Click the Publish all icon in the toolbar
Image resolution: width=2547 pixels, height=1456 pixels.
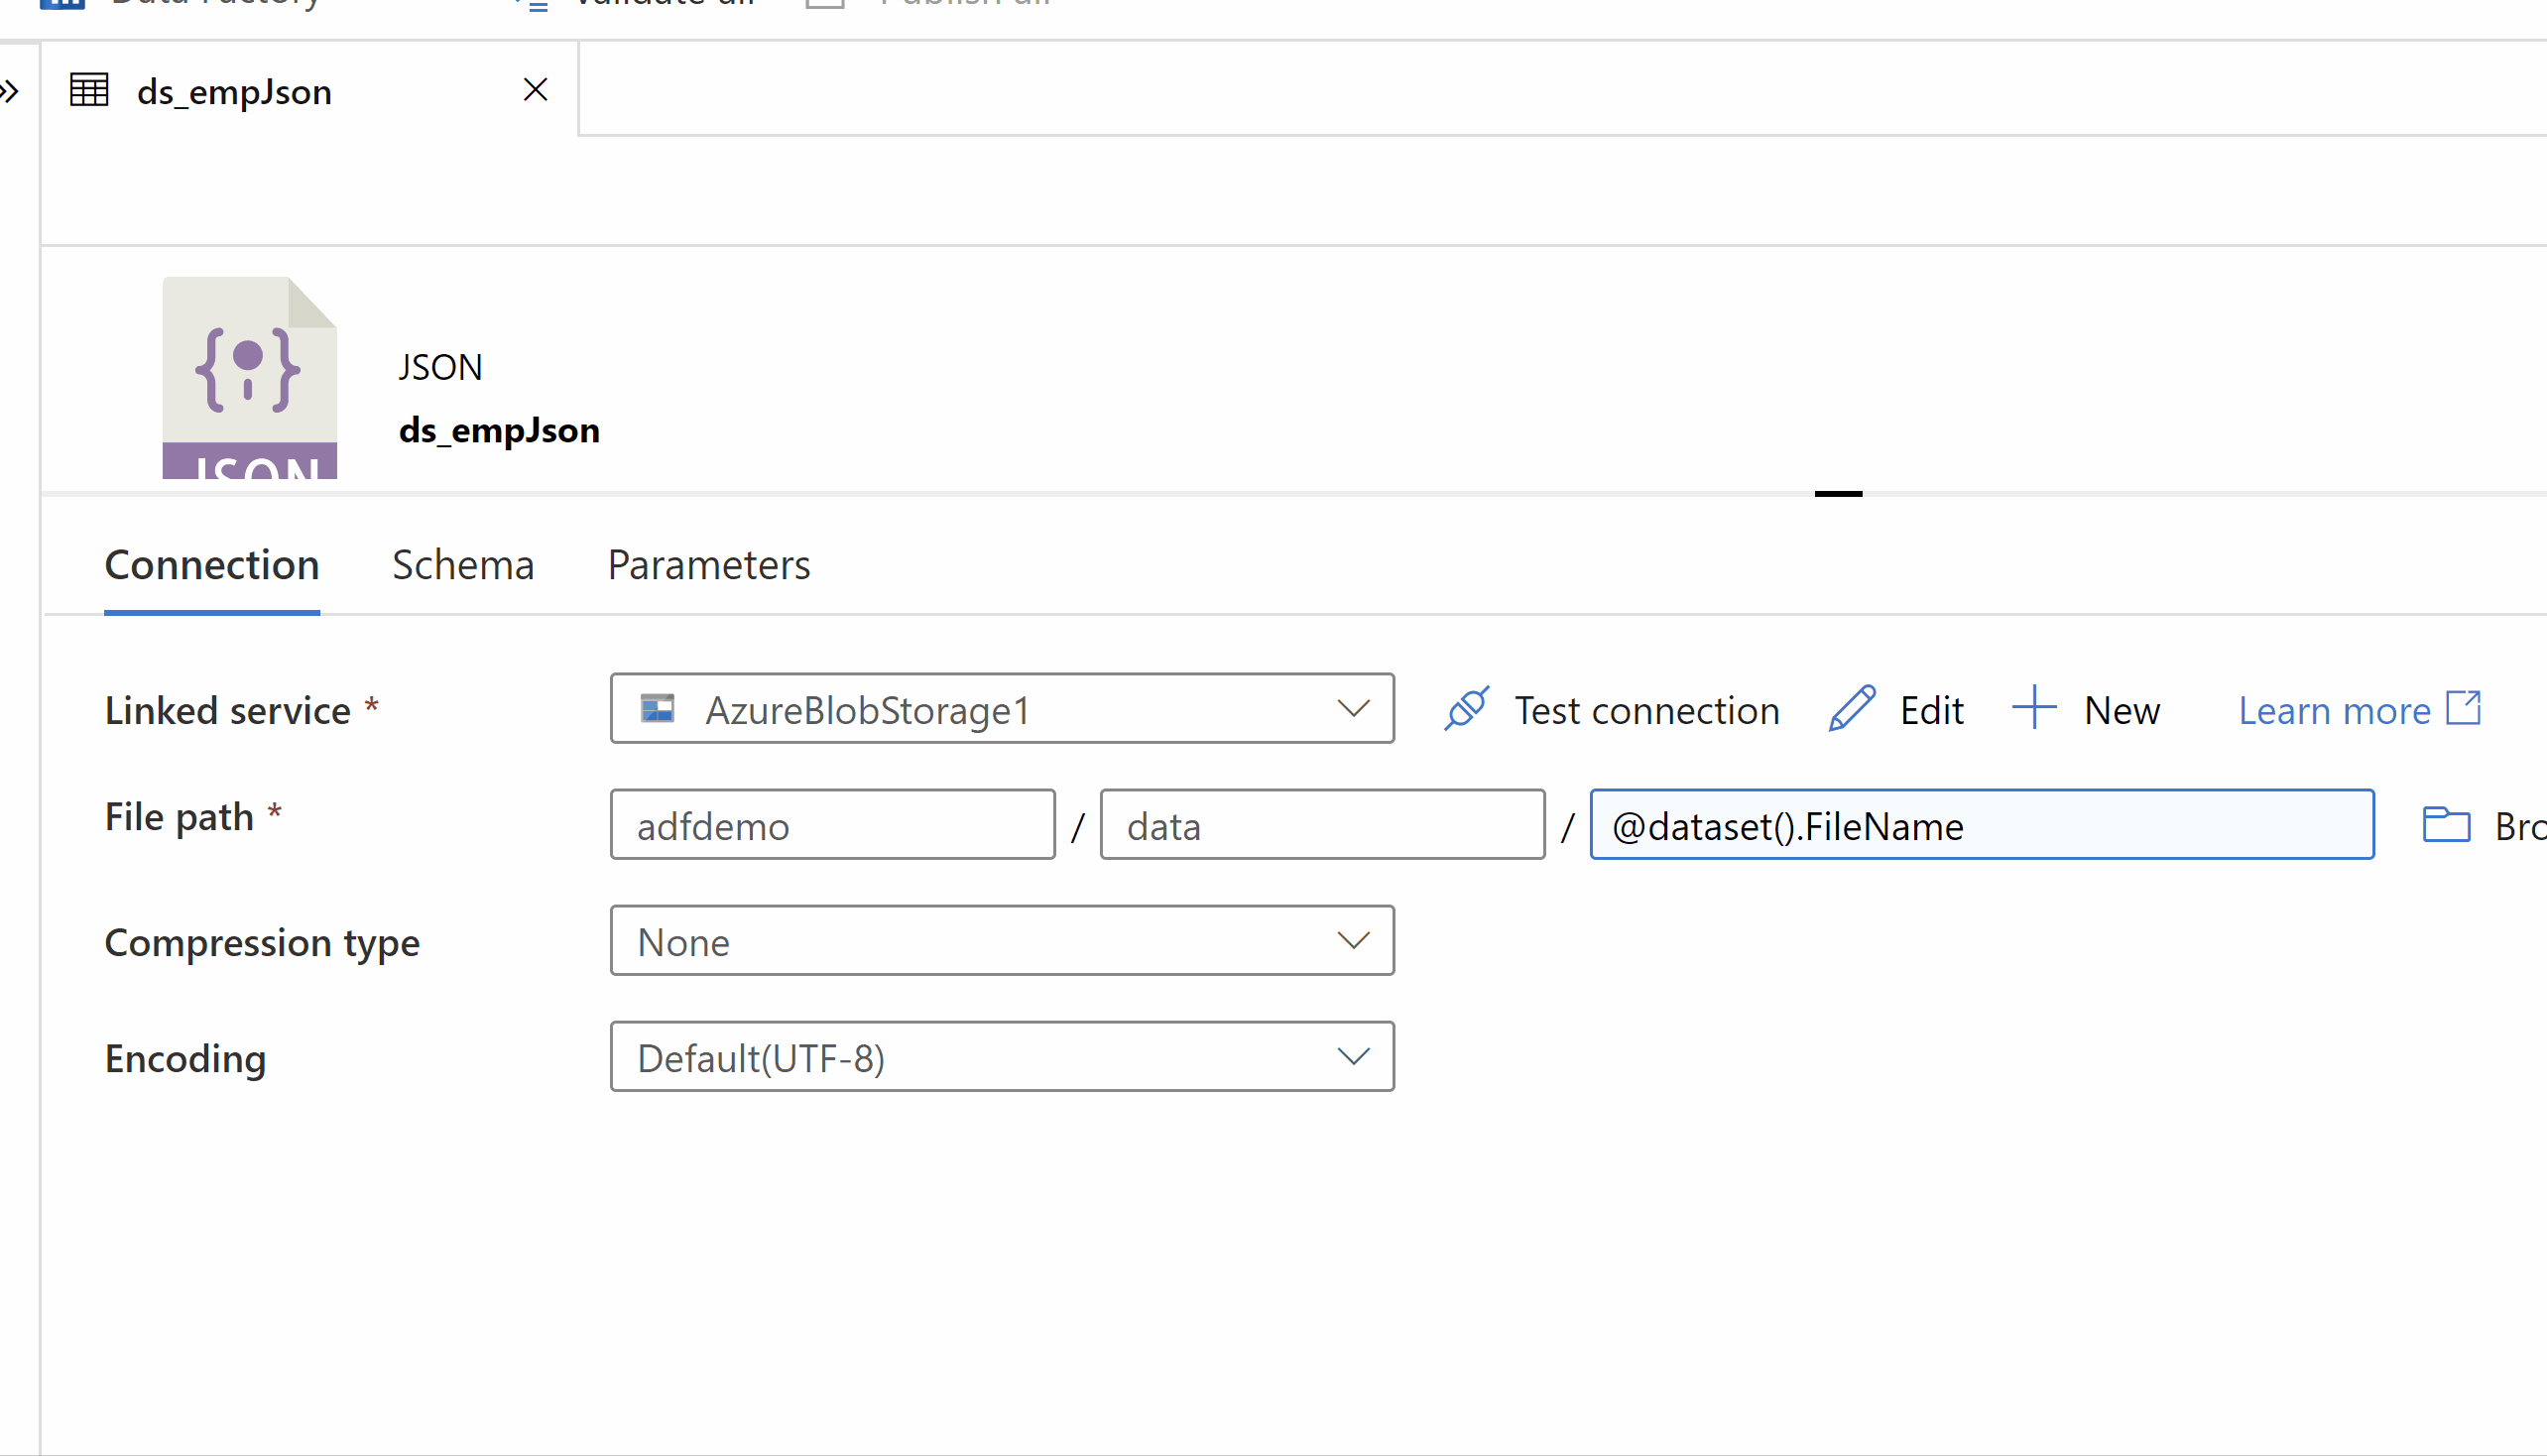(823, 4)
